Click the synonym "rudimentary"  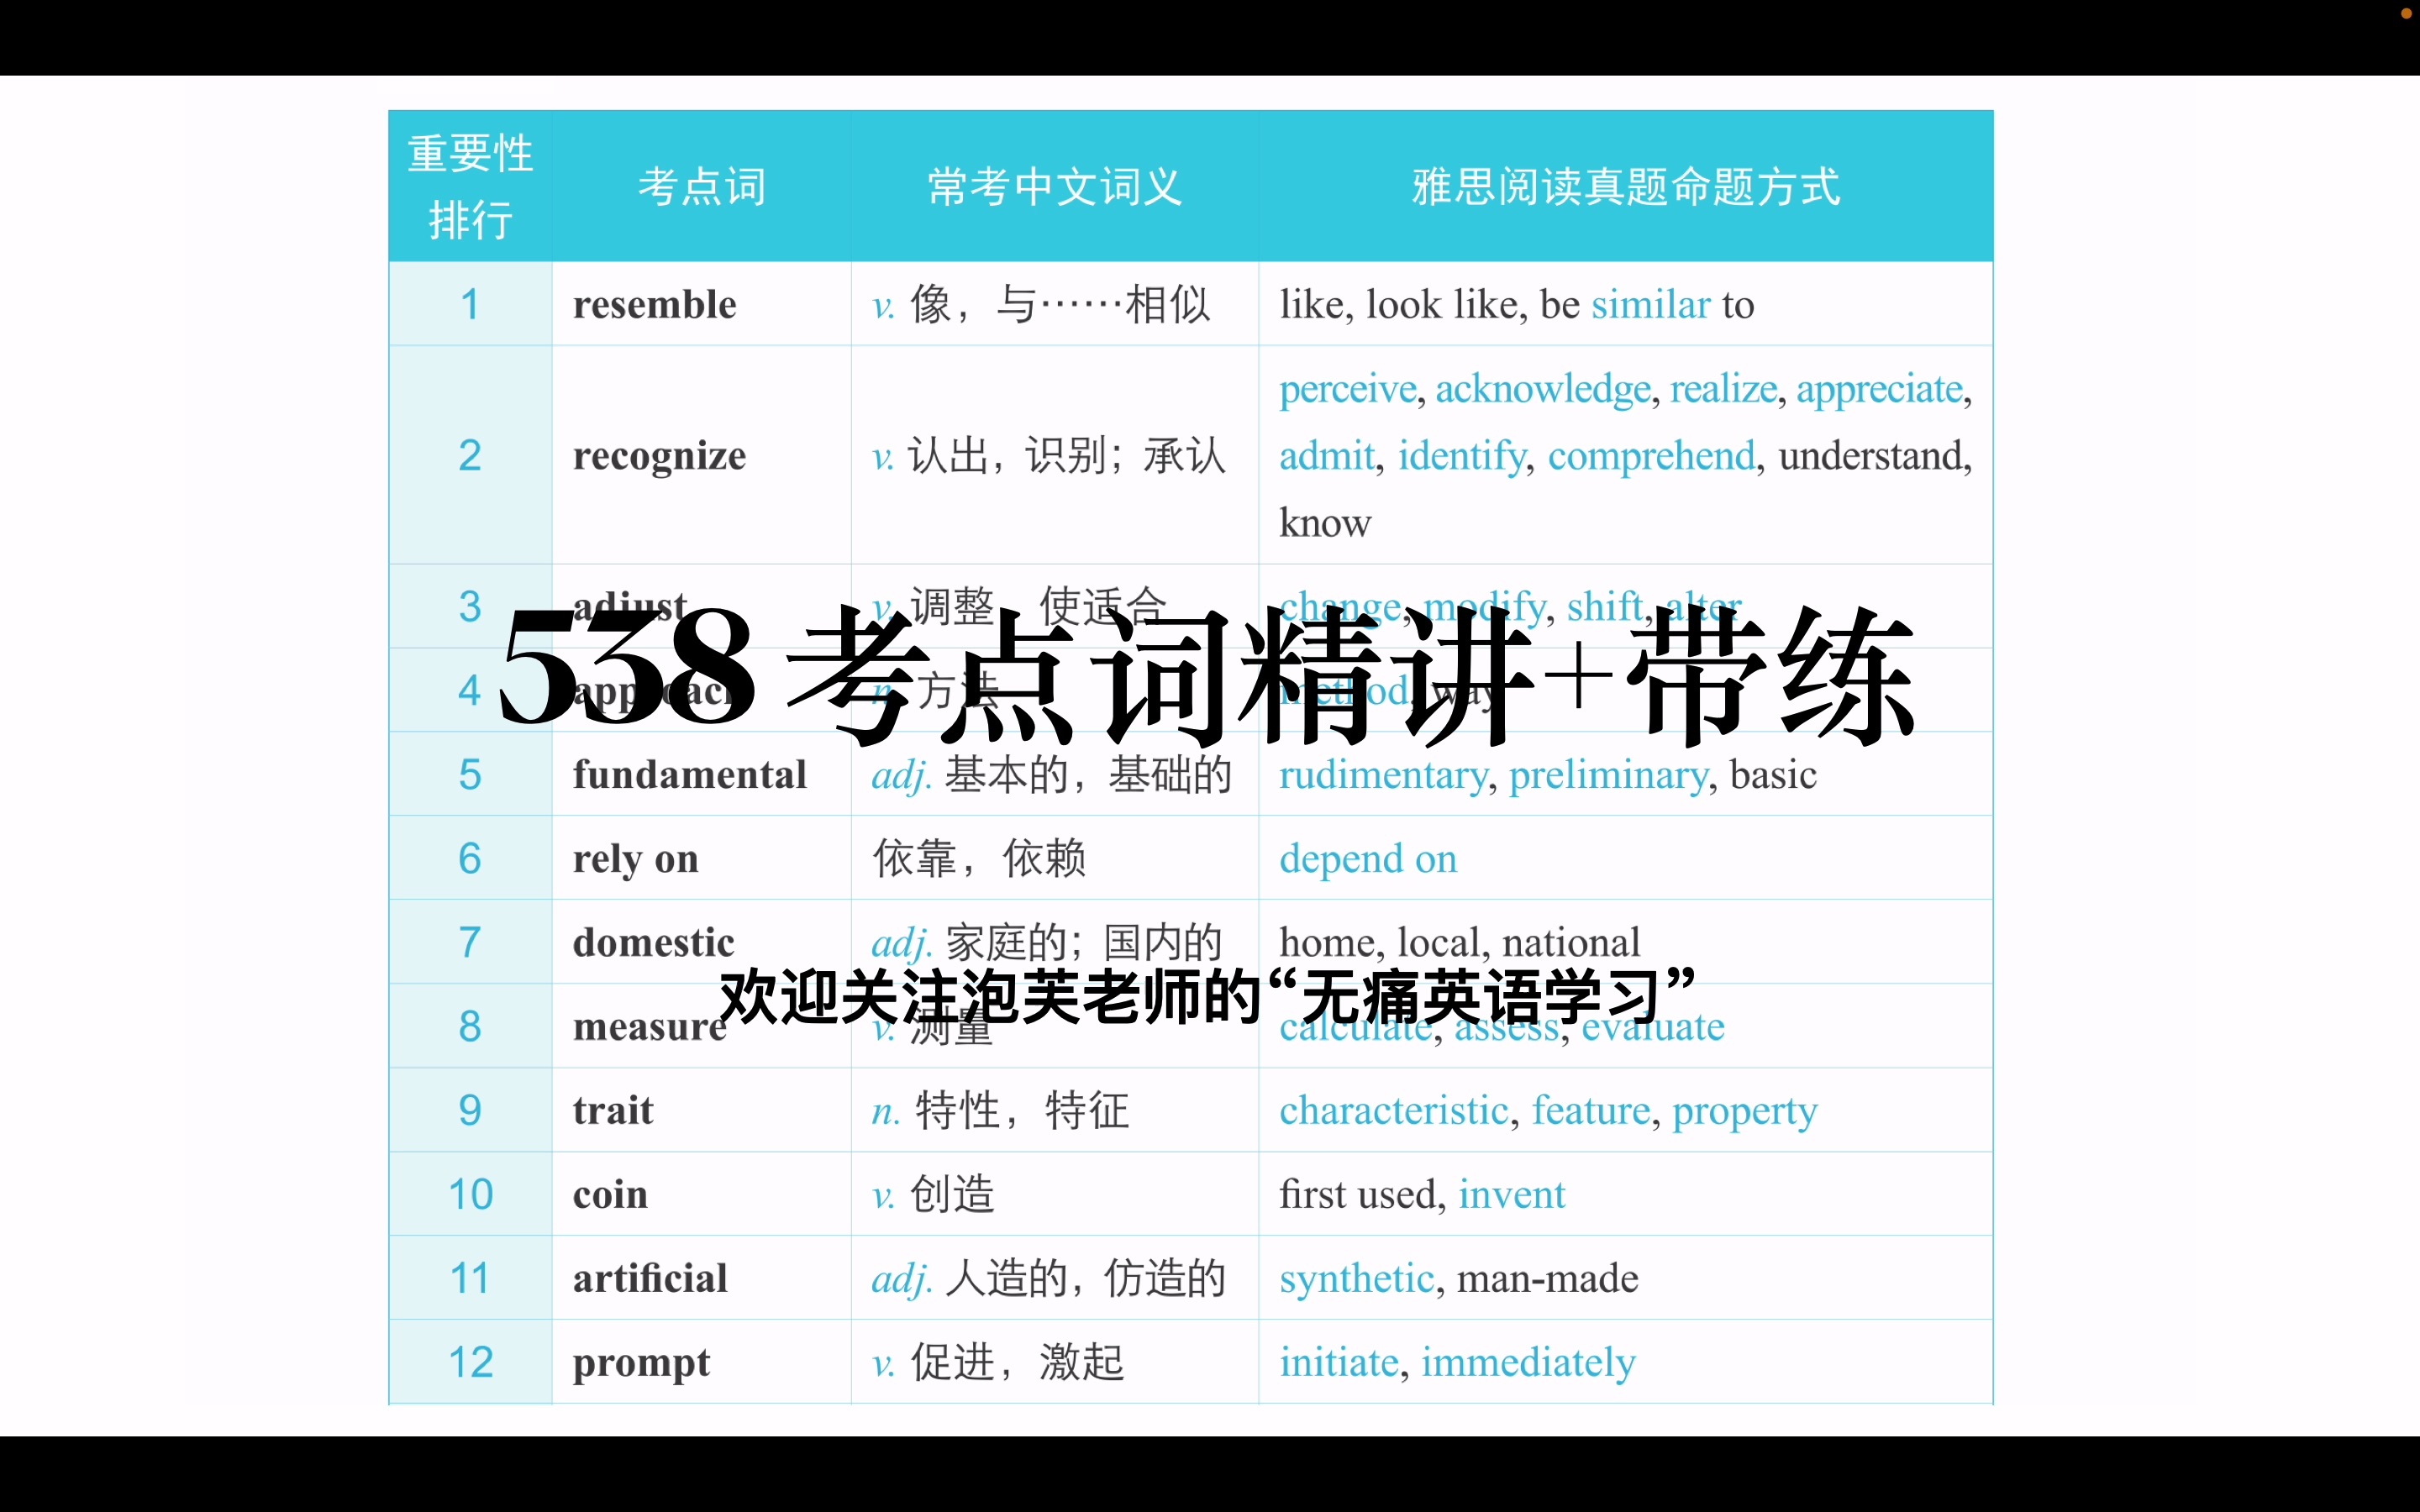(1383, 775)
